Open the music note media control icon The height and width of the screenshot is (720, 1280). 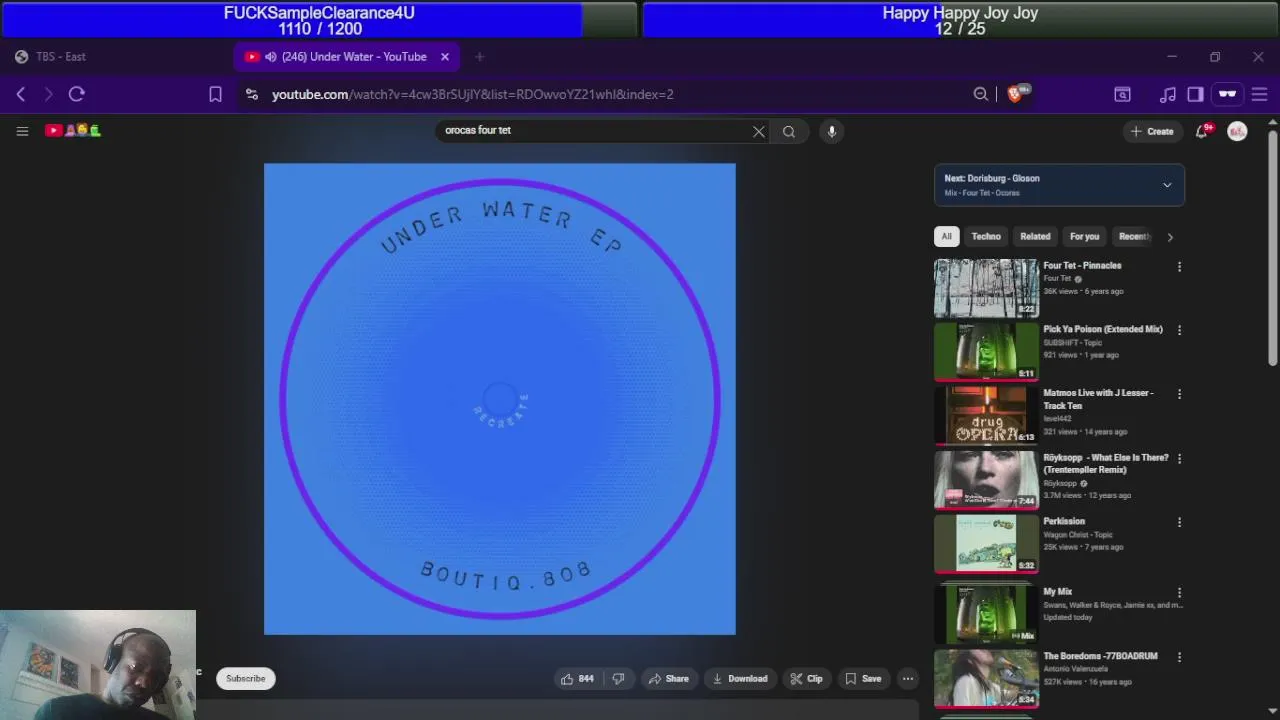click(x=1168, y=94)
